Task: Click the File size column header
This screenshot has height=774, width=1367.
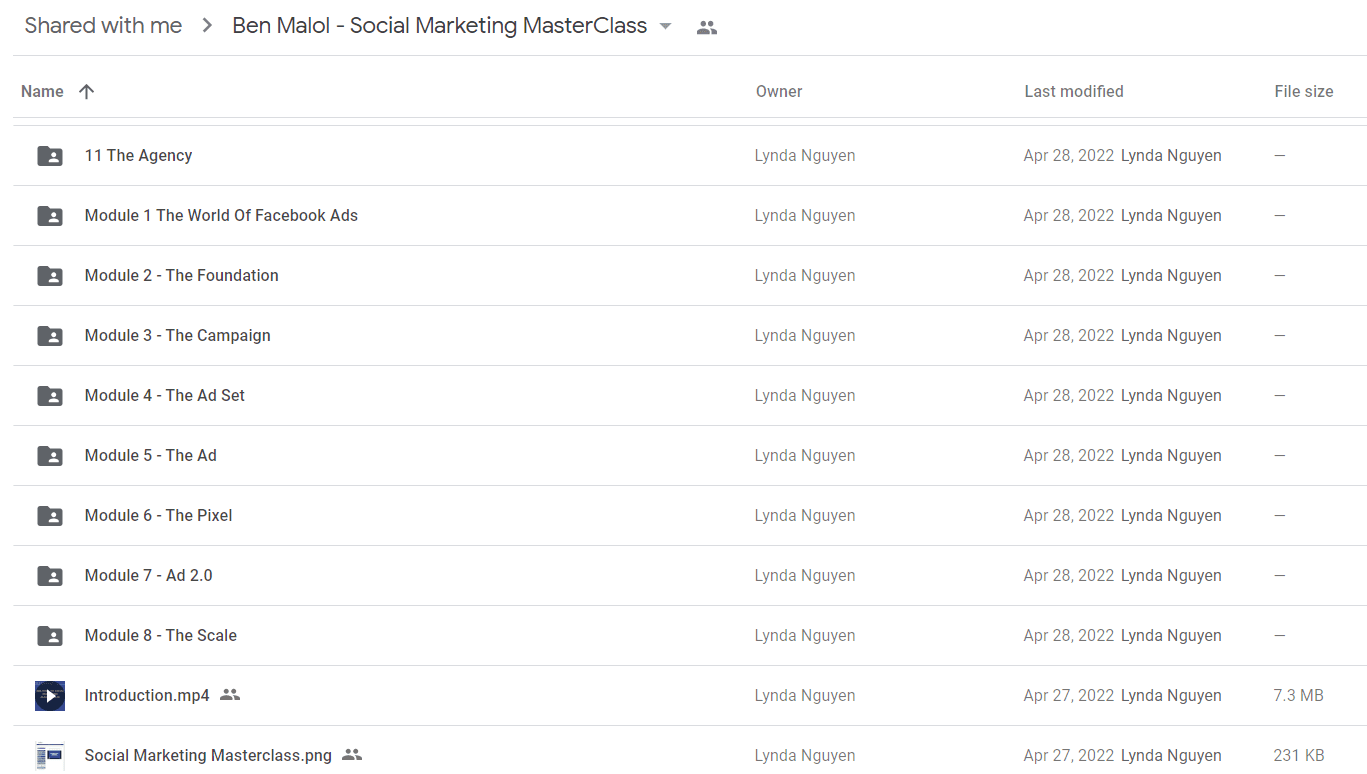Action: pyautogui.click(x=1304, y=91)
